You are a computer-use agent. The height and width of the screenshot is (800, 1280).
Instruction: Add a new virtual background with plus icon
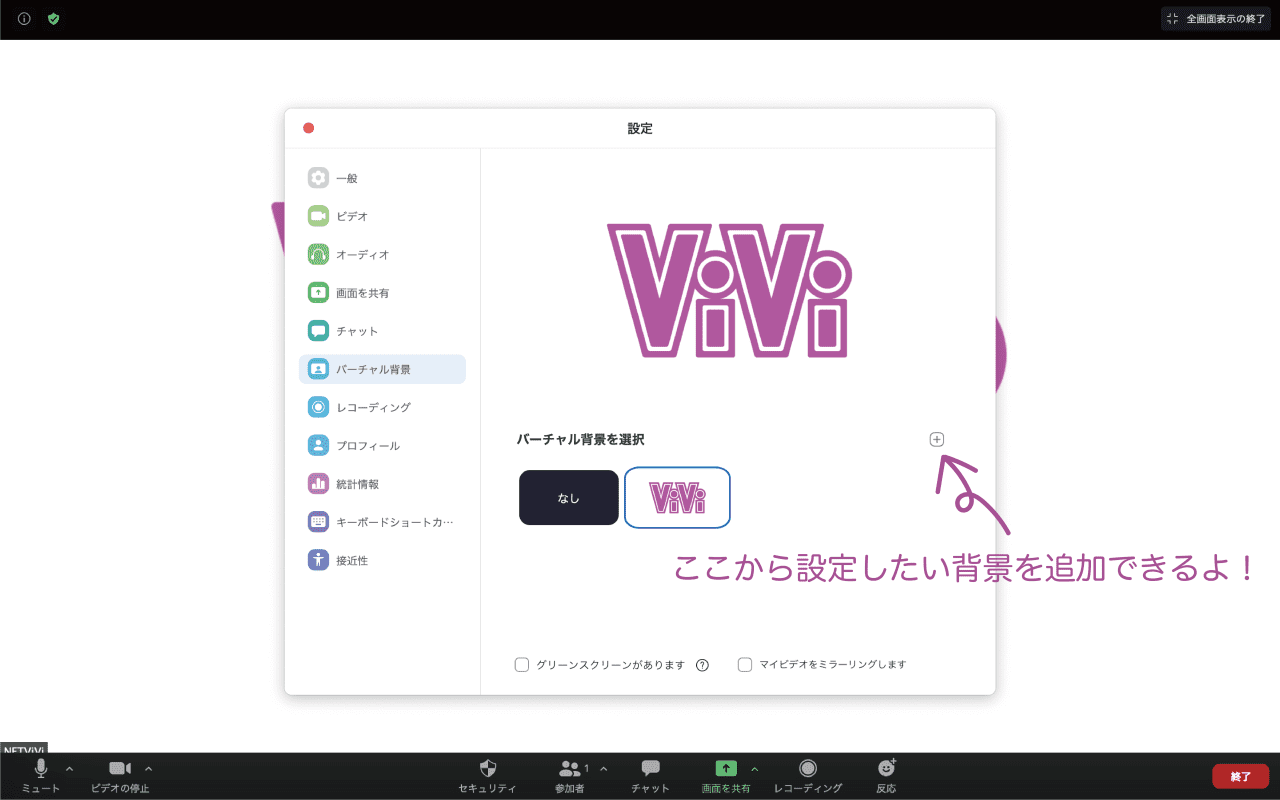click(937, 439)
